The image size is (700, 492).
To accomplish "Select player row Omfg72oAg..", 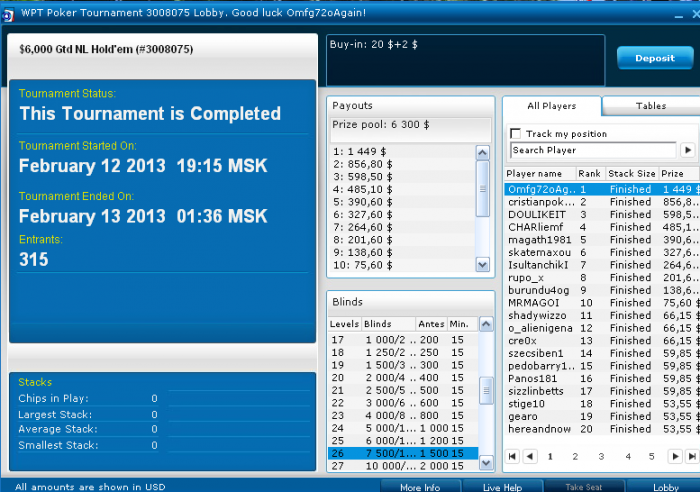I will (602, 189).
